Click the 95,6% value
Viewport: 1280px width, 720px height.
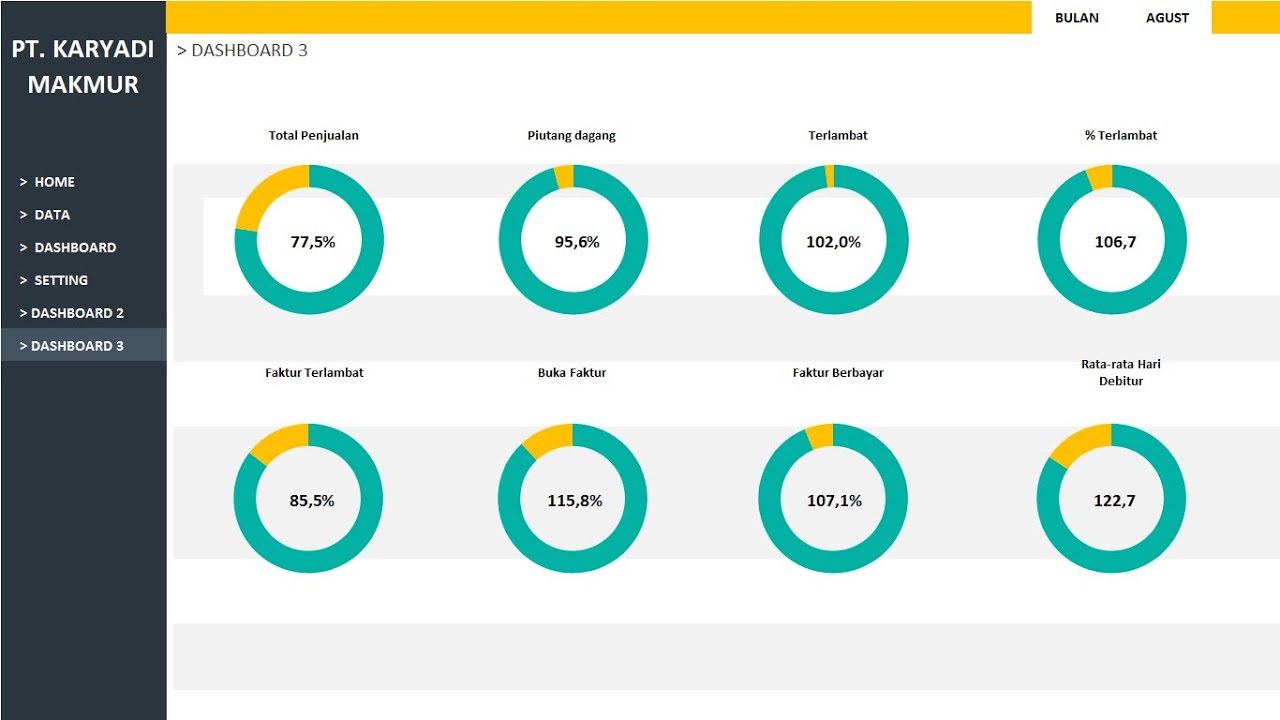click(577, 242)
